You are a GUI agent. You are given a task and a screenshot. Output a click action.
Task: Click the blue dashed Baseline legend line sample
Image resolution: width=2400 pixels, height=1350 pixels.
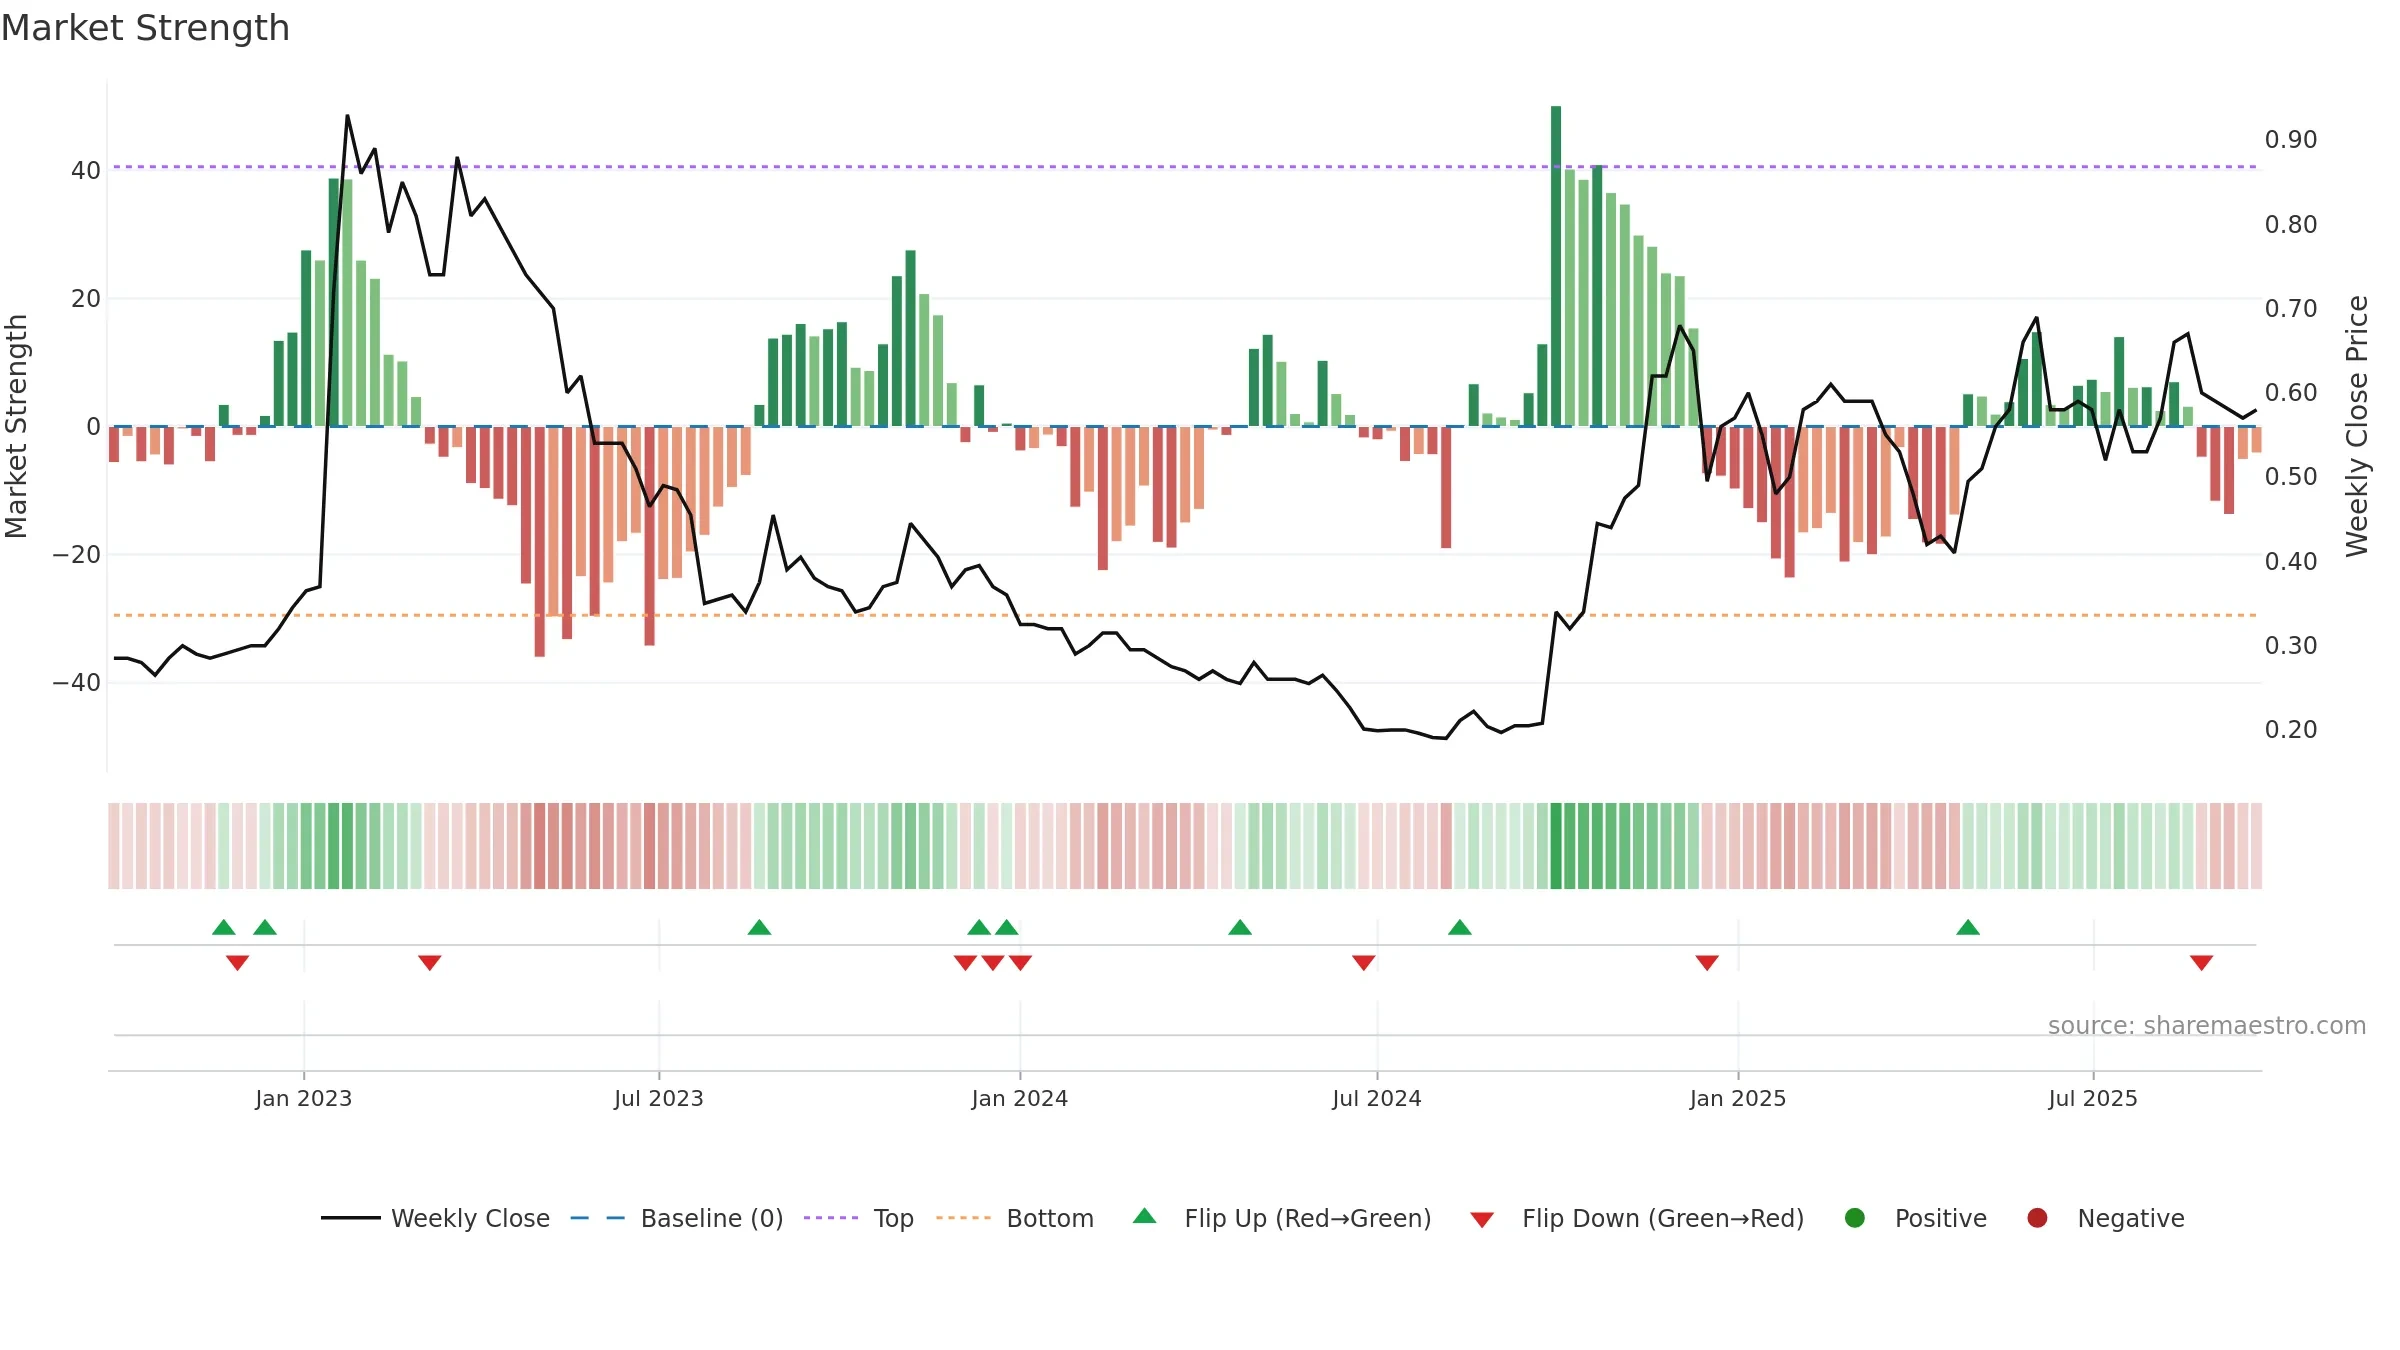pyautogui.click(x=598, y=1218)
